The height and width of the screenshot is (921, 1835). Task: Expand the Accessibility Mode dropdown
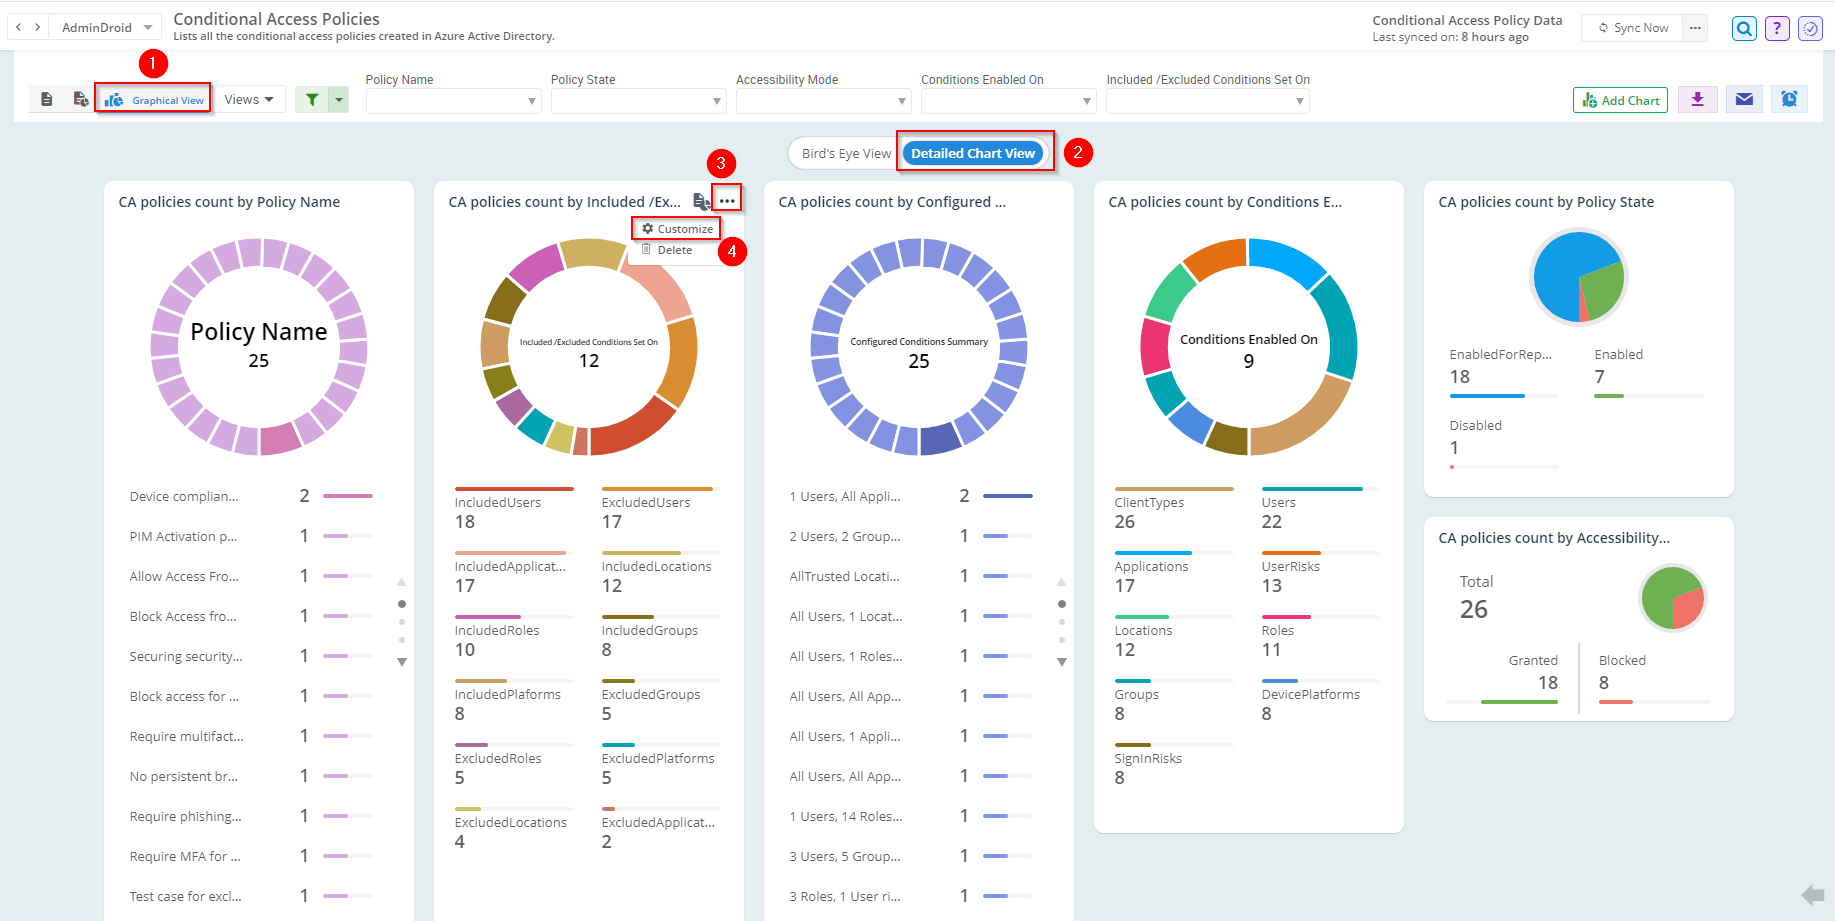(x=822, y=100)
